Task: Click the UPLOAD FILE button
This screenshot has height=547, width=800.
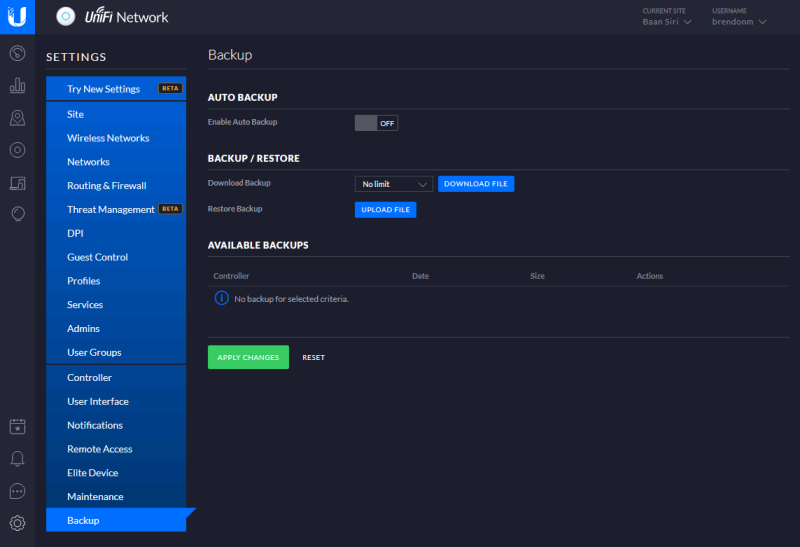Action: click(x=386, y=210)
